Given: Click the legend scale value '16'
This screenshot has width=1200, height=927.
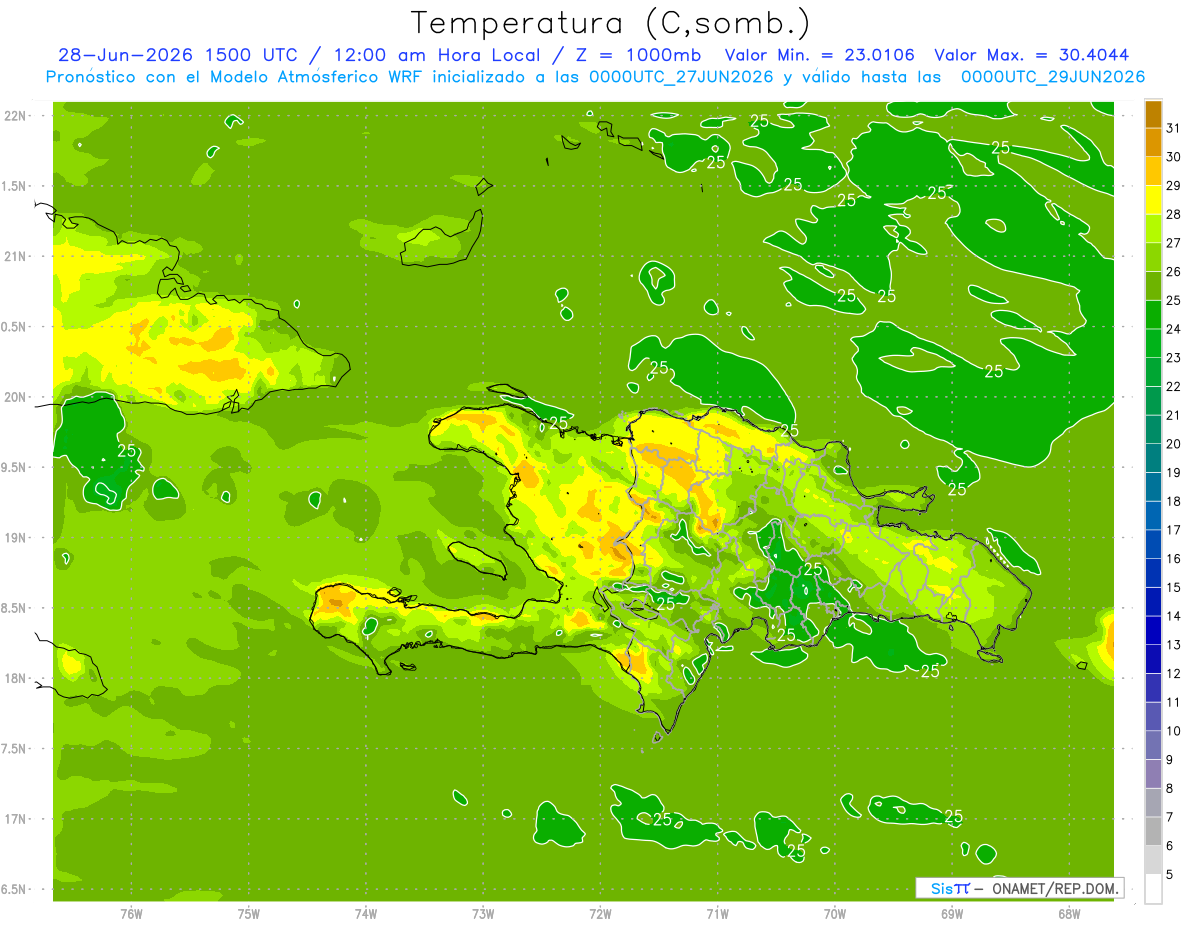Looking at the screenshot, I should 1173,559.
